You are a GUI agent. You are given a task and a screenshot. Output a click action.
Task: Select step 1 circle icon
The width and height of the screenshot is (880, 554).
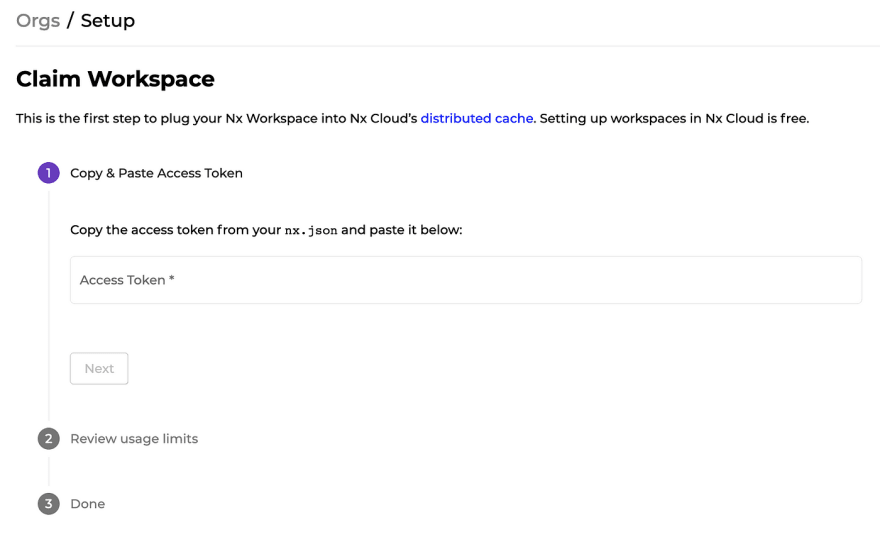click(49, 173)
